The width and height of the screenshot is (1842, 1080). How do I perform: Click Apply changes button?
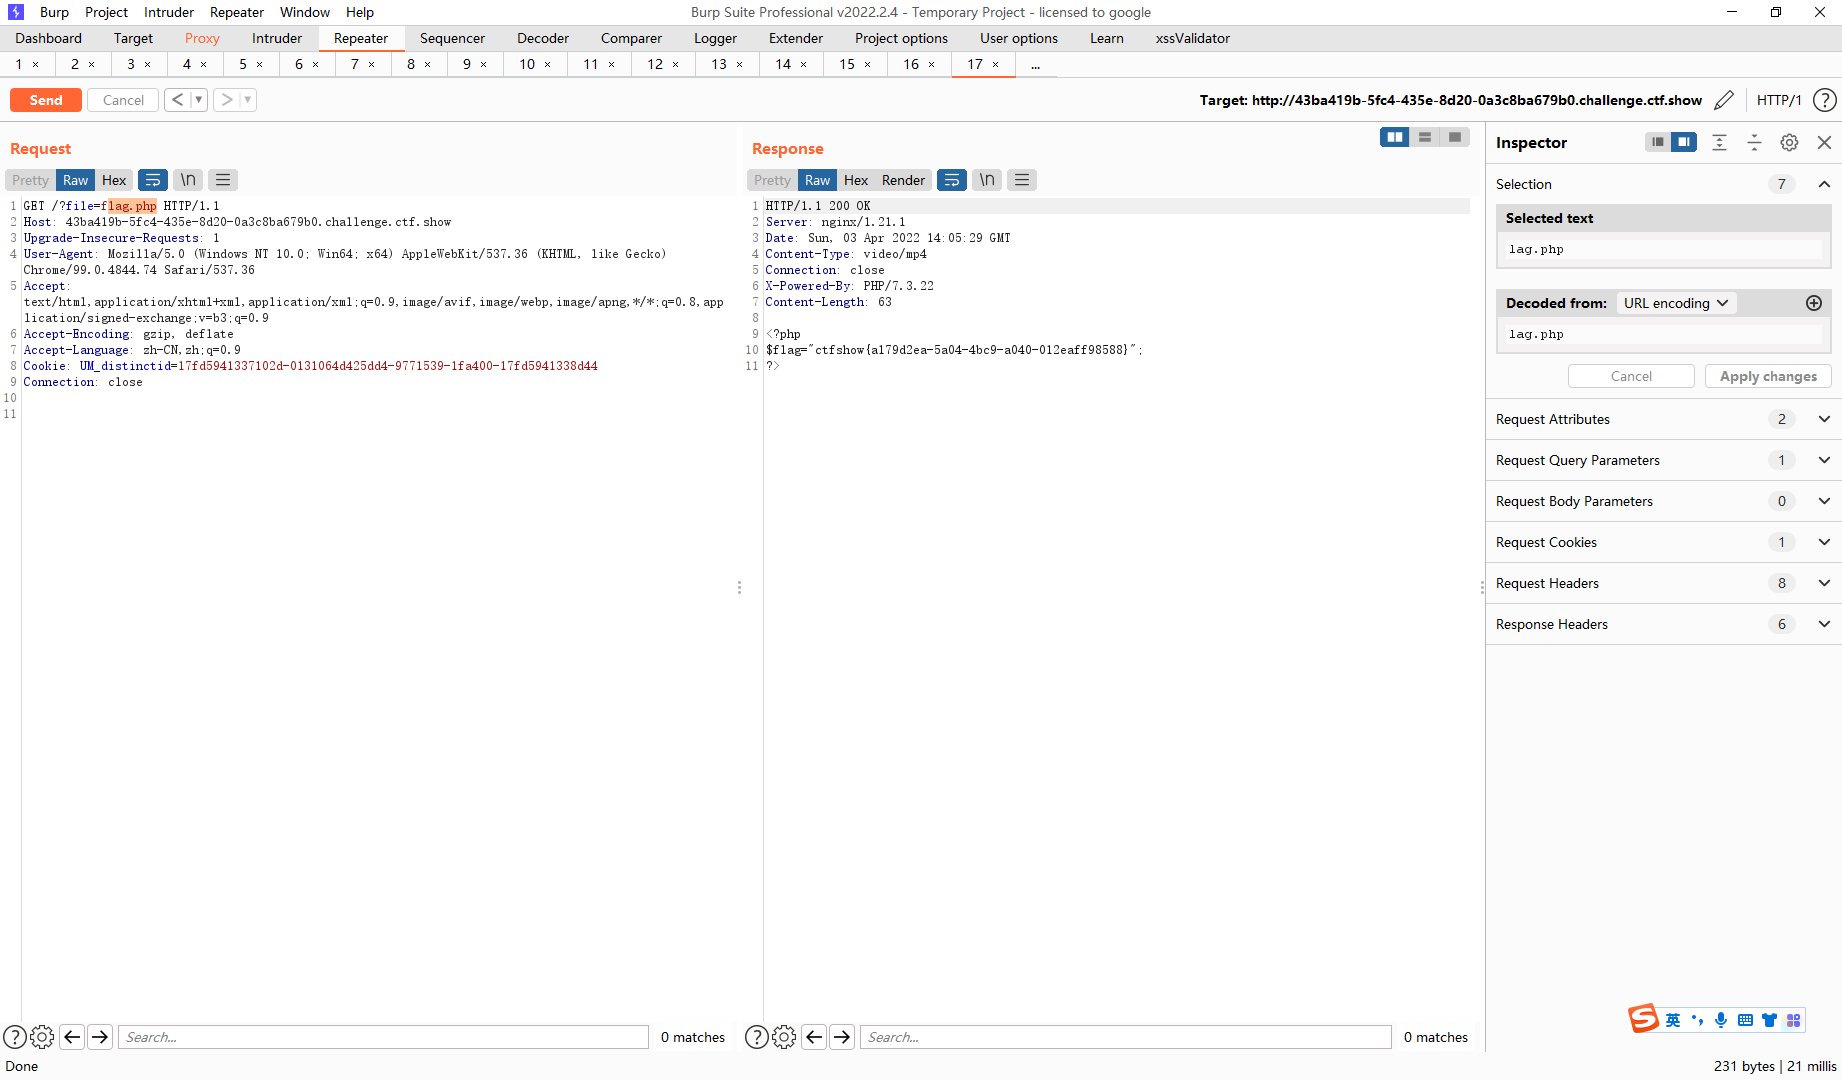coord(1768,376)
